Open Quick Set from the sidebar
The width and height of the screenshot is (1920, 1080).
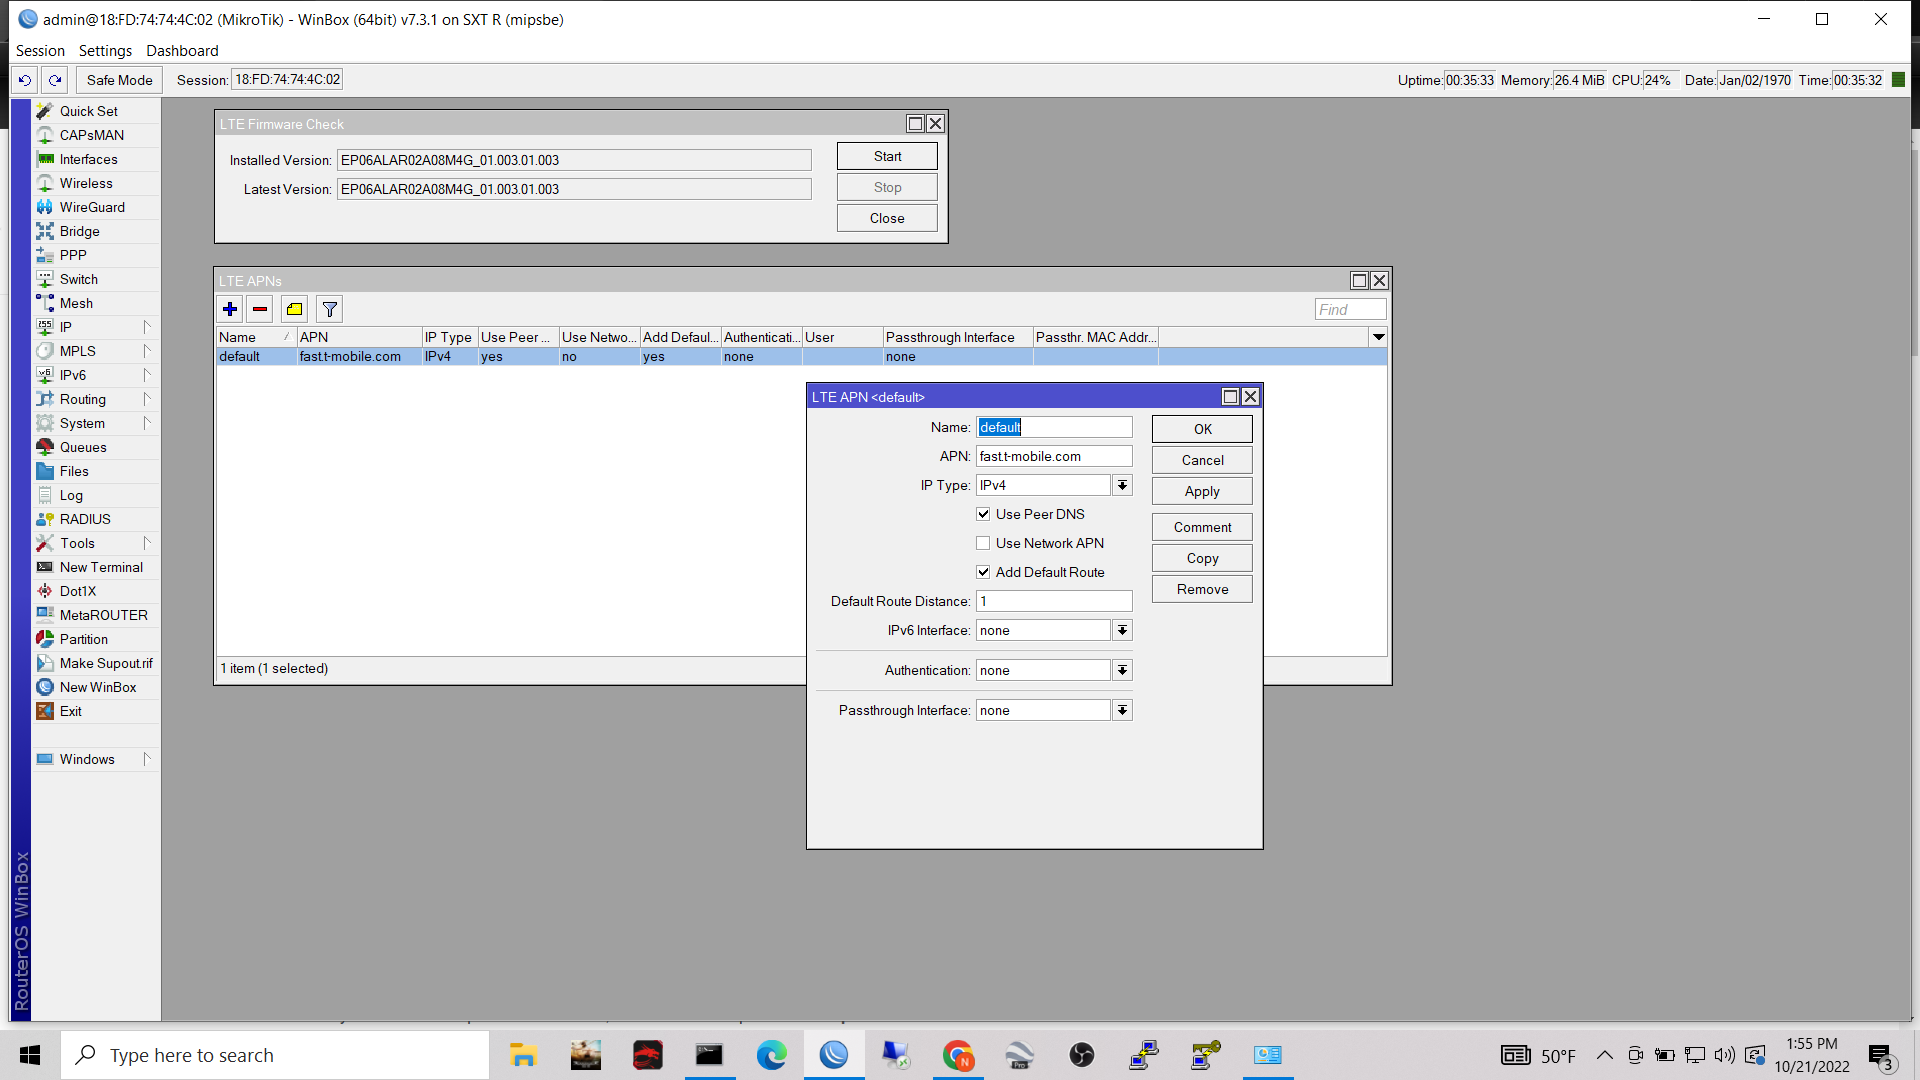click(89, 111)
